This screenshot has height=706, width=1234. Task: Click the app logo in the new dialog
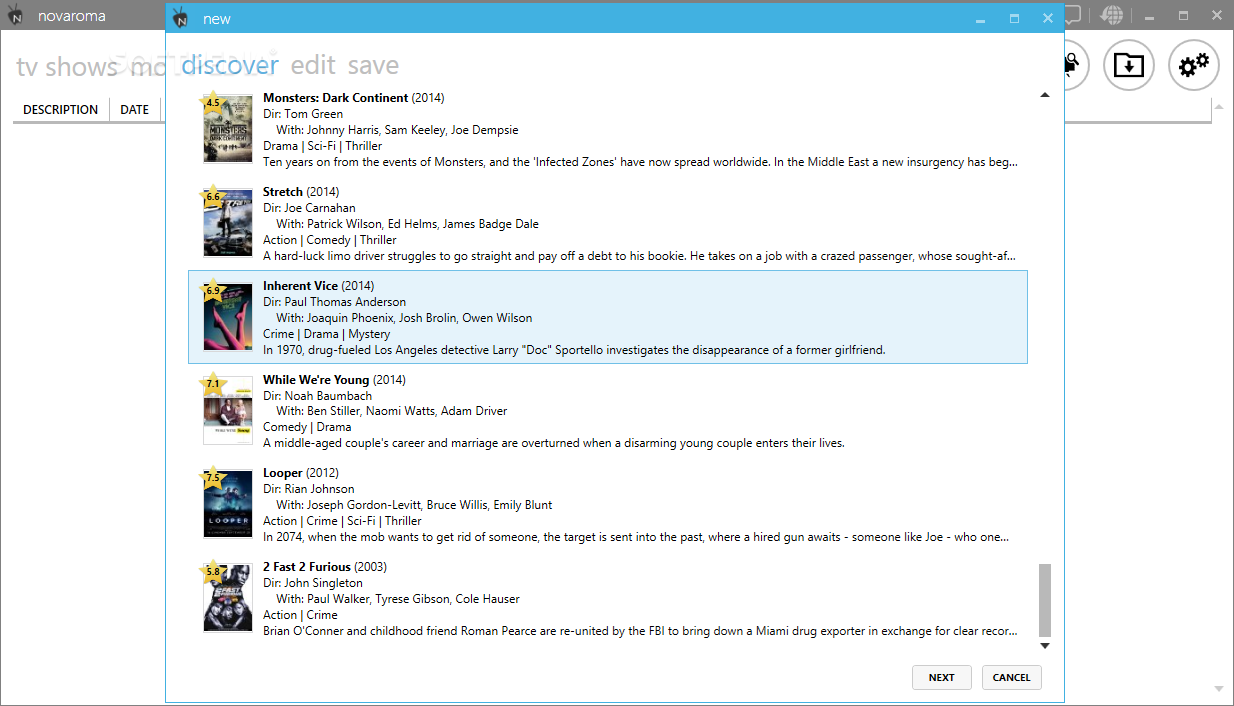click(x=180, y=18)
